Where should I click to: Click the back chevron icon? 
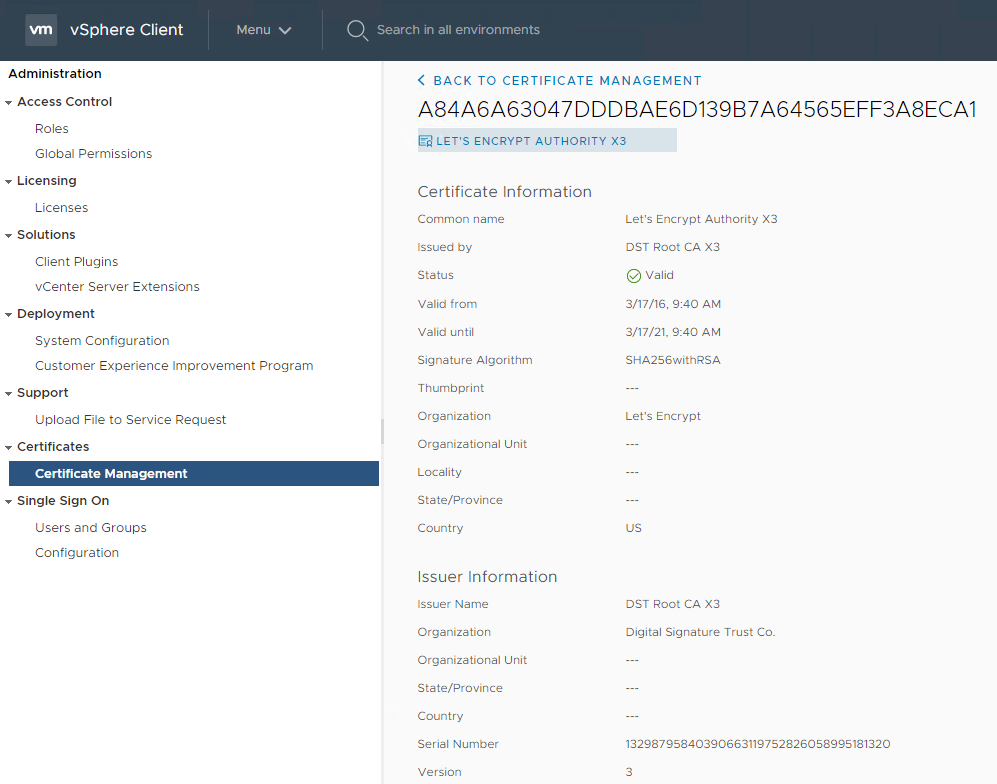[x=421, y=80]
